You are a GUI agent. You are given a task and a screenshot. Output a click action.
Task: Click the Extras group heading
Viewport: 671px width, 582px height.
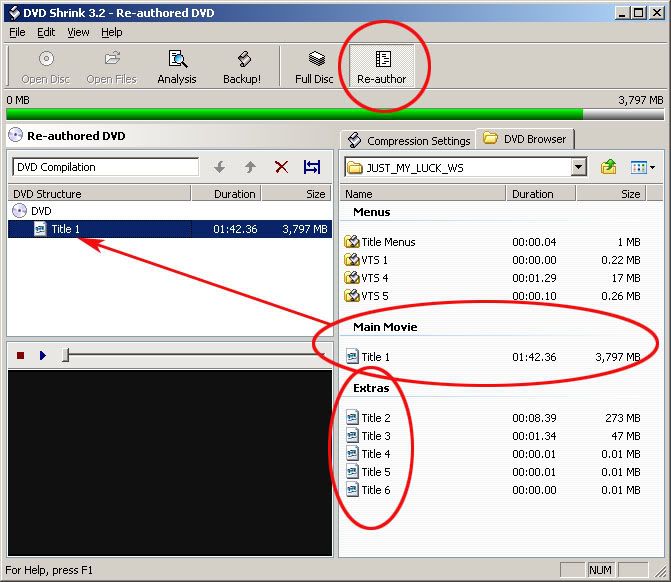click(371, 388)
